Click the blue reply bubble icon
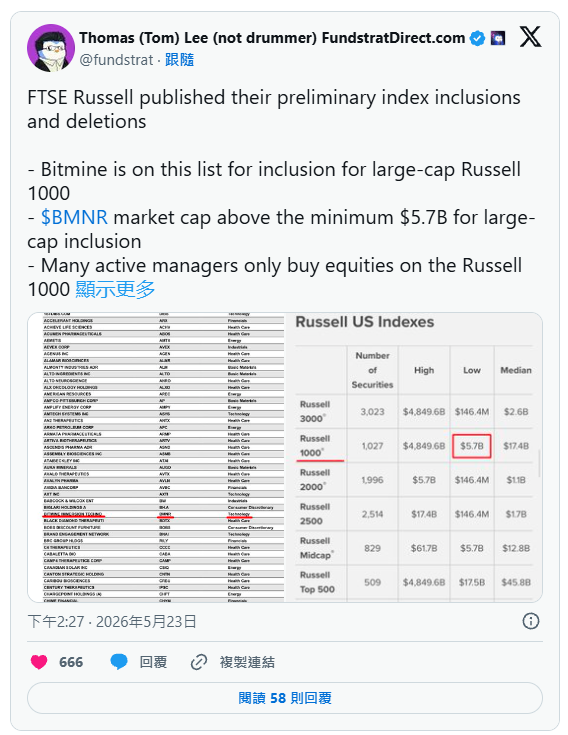The width and height of the screenshot is (568, 735). [119, 662]
